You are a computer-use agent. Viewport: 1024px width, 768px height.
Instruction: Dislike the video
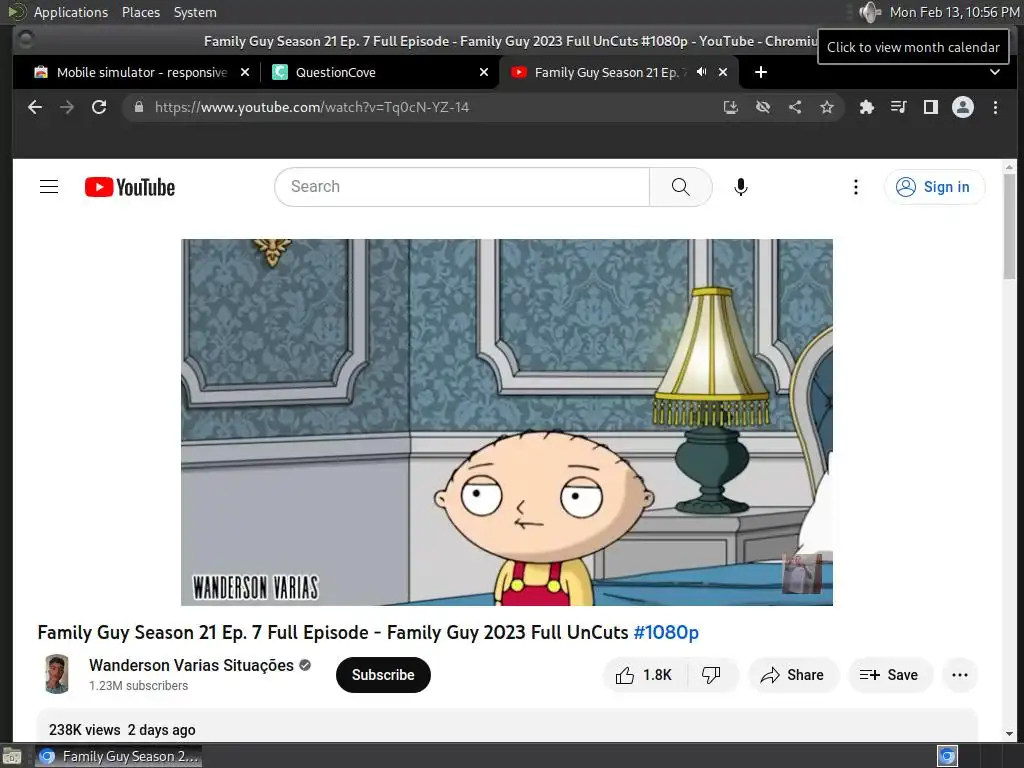[x=711, y=675]
